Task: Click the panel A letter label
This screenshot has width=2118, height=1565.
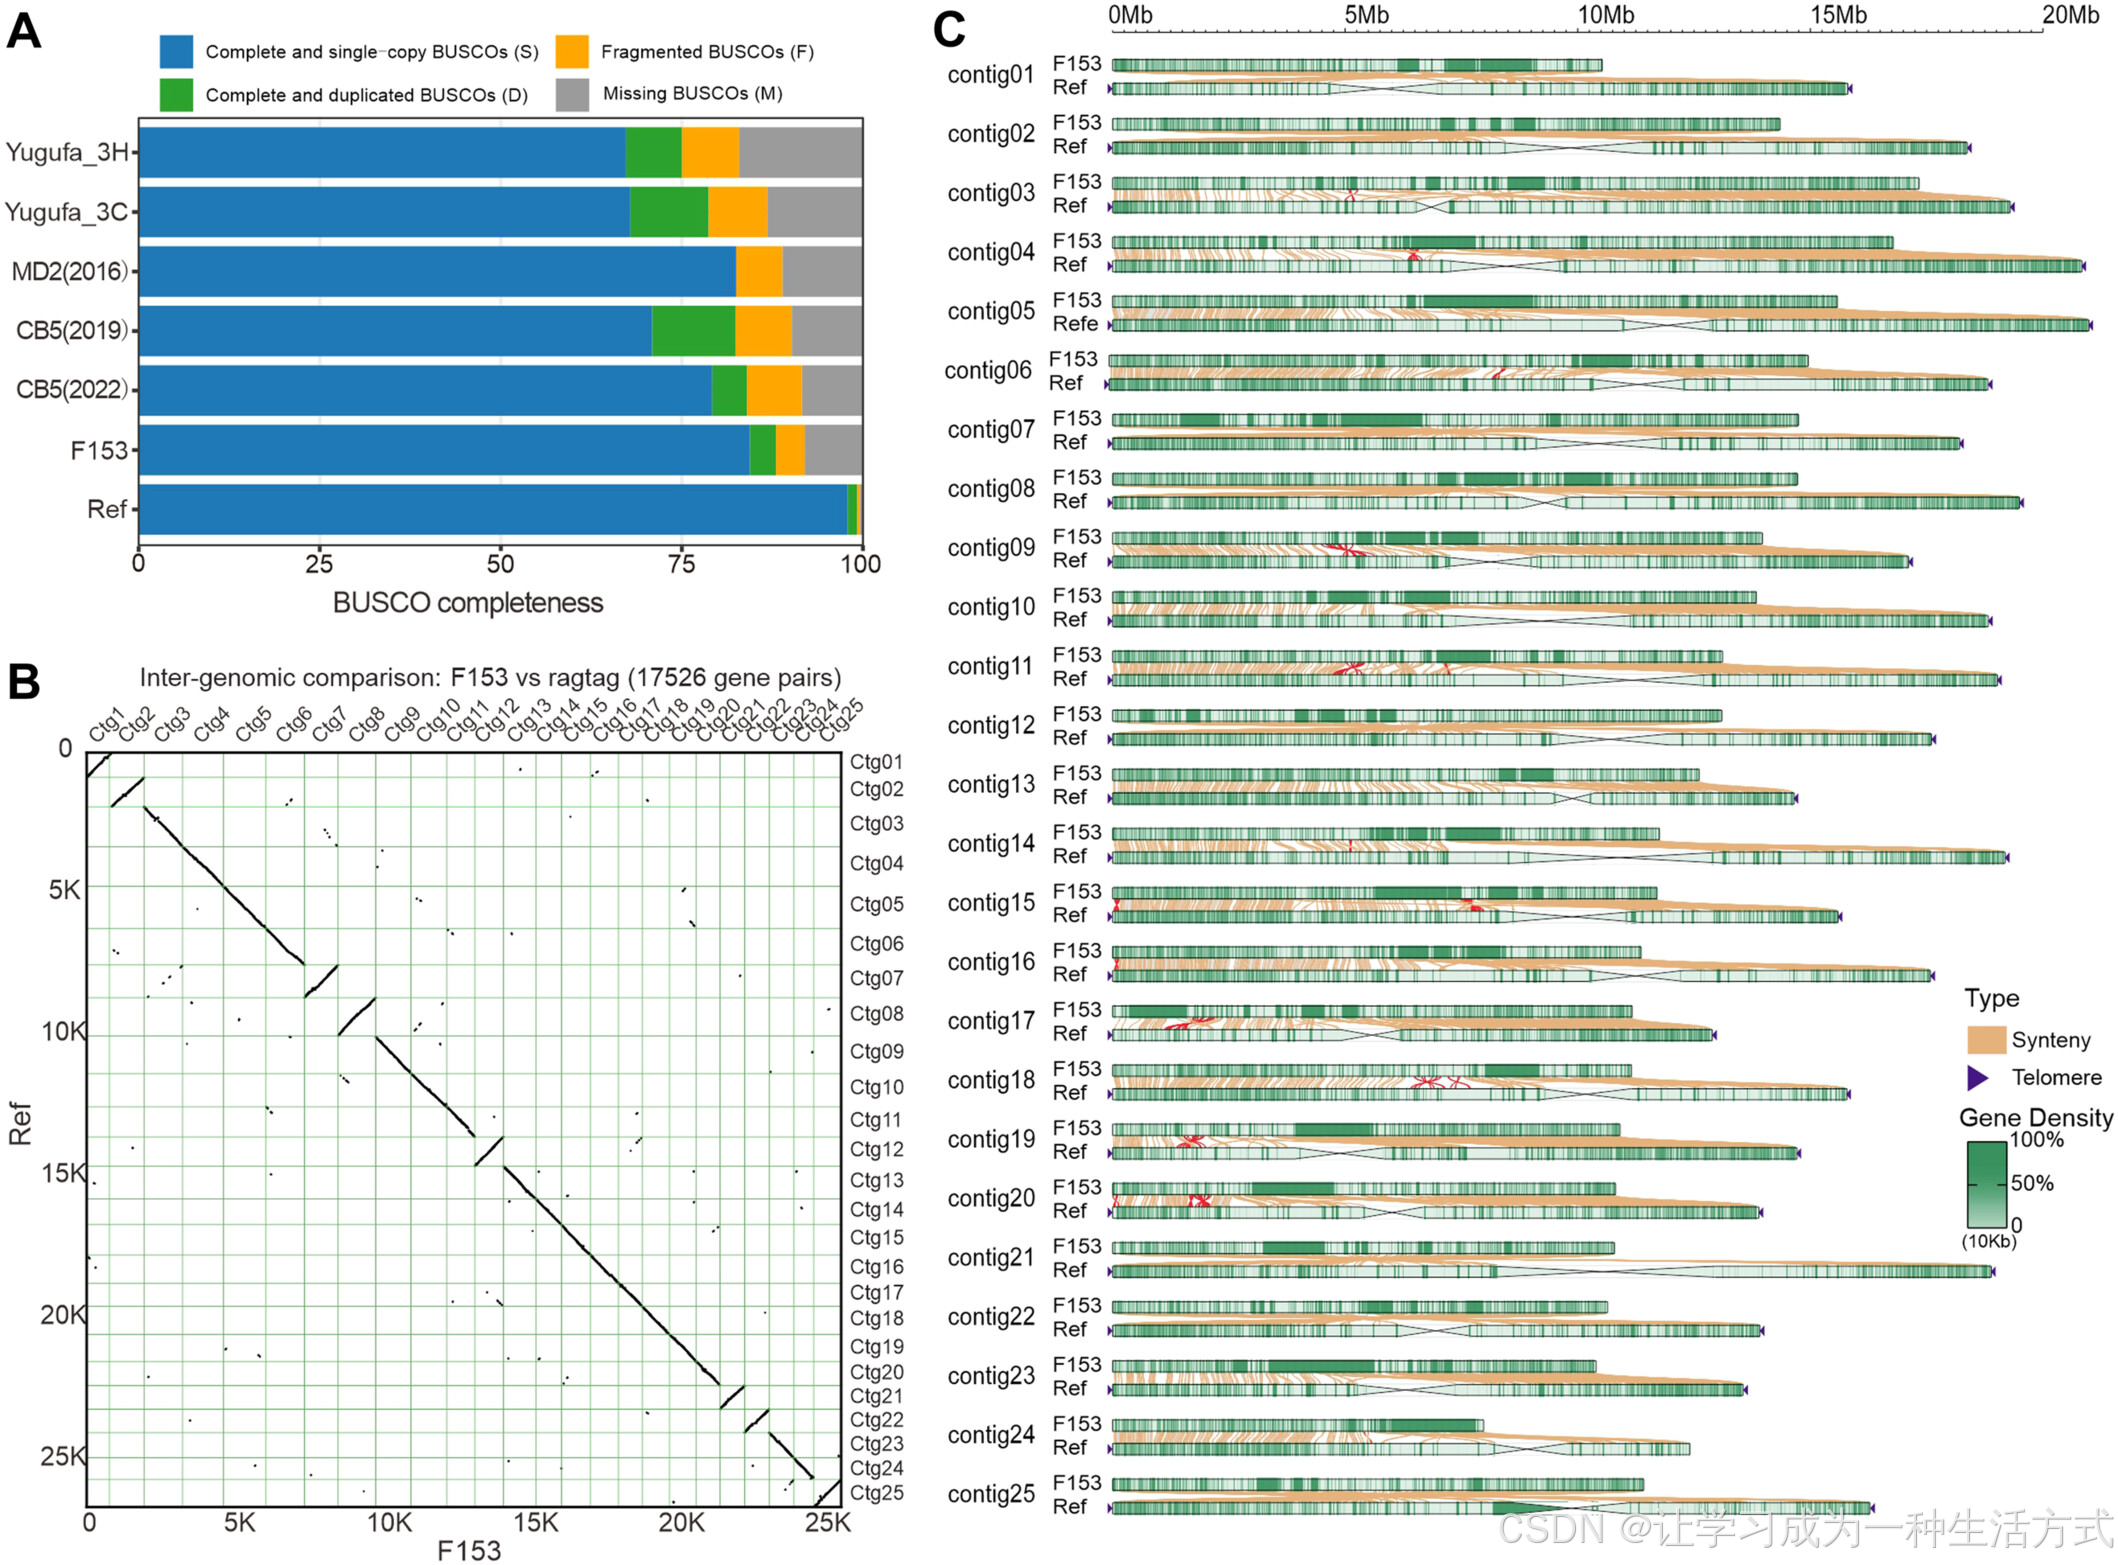Action: pos(24,30)
